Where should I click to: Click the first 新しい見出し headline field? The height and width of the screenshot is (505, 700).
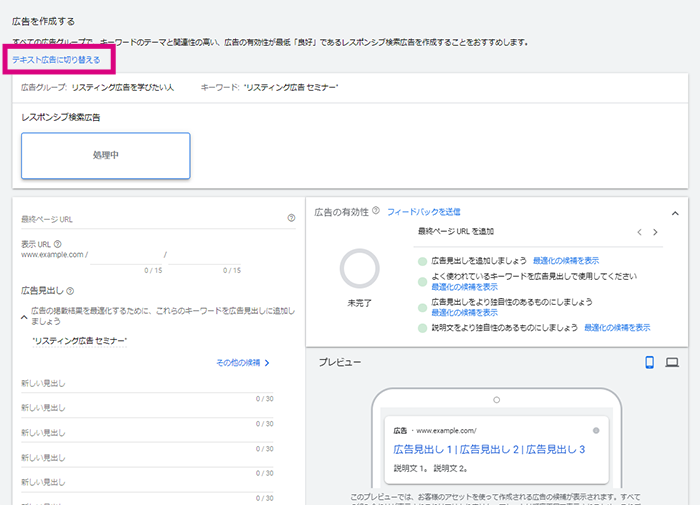147,384
